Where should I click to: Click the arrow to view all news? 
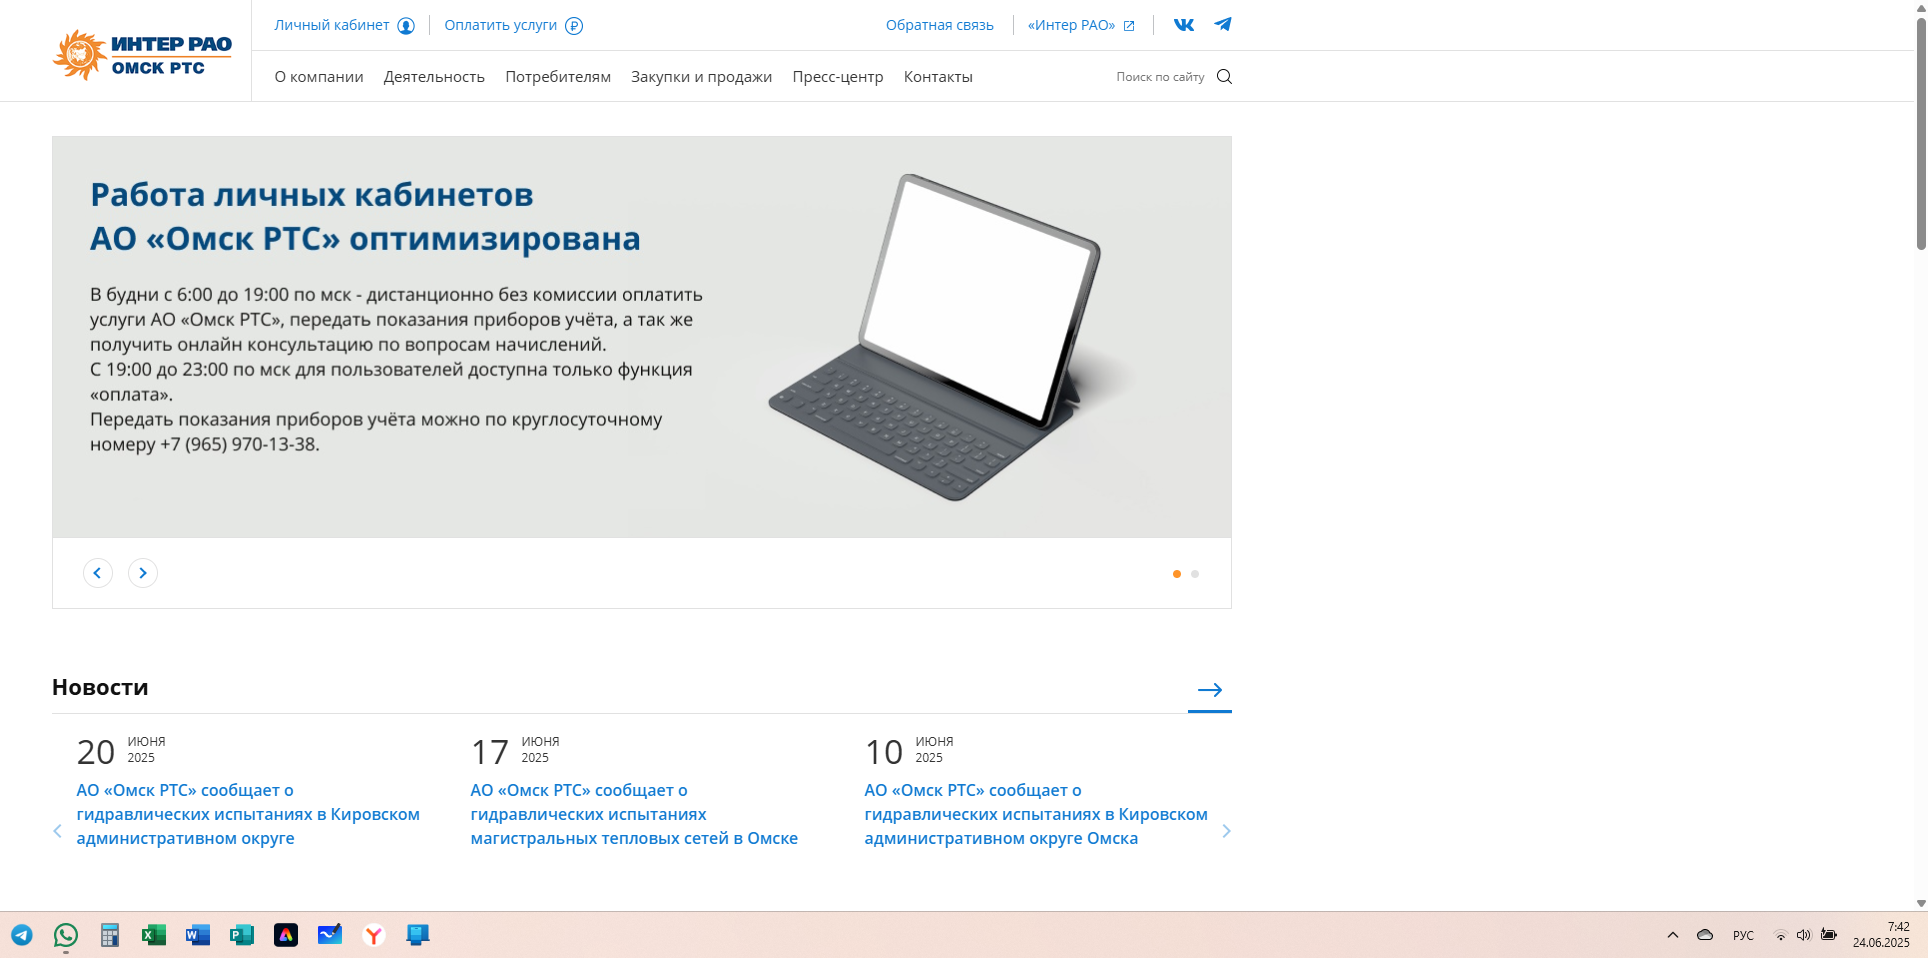point(1210,690)
